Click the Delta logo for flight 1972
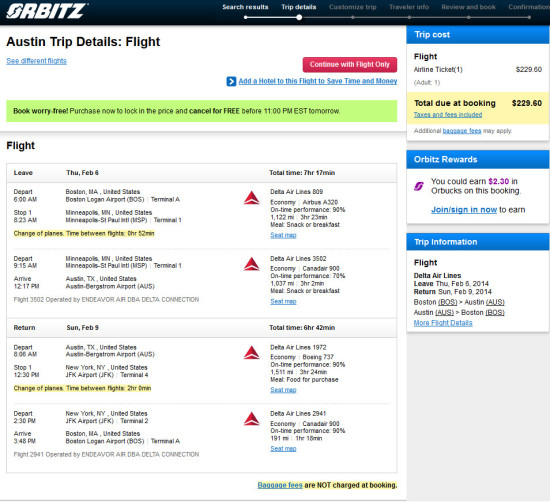Screen dimensions: 550x502 point(251,353)
